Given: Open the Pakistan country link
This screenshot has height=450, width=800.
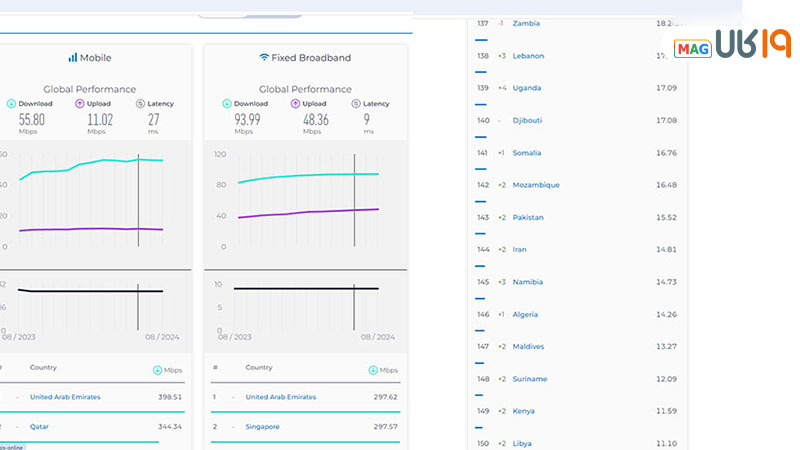Looking at the screenshot, I should tap(526, 217).
